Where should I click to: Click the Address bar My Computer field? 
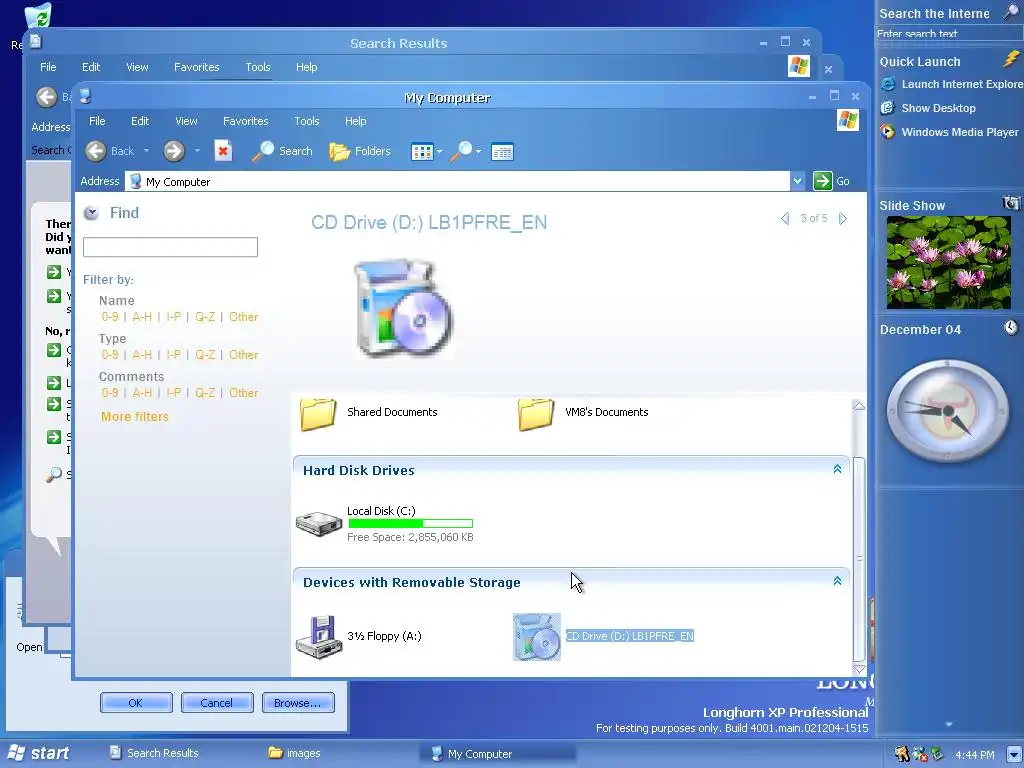[x=457, y=181]
